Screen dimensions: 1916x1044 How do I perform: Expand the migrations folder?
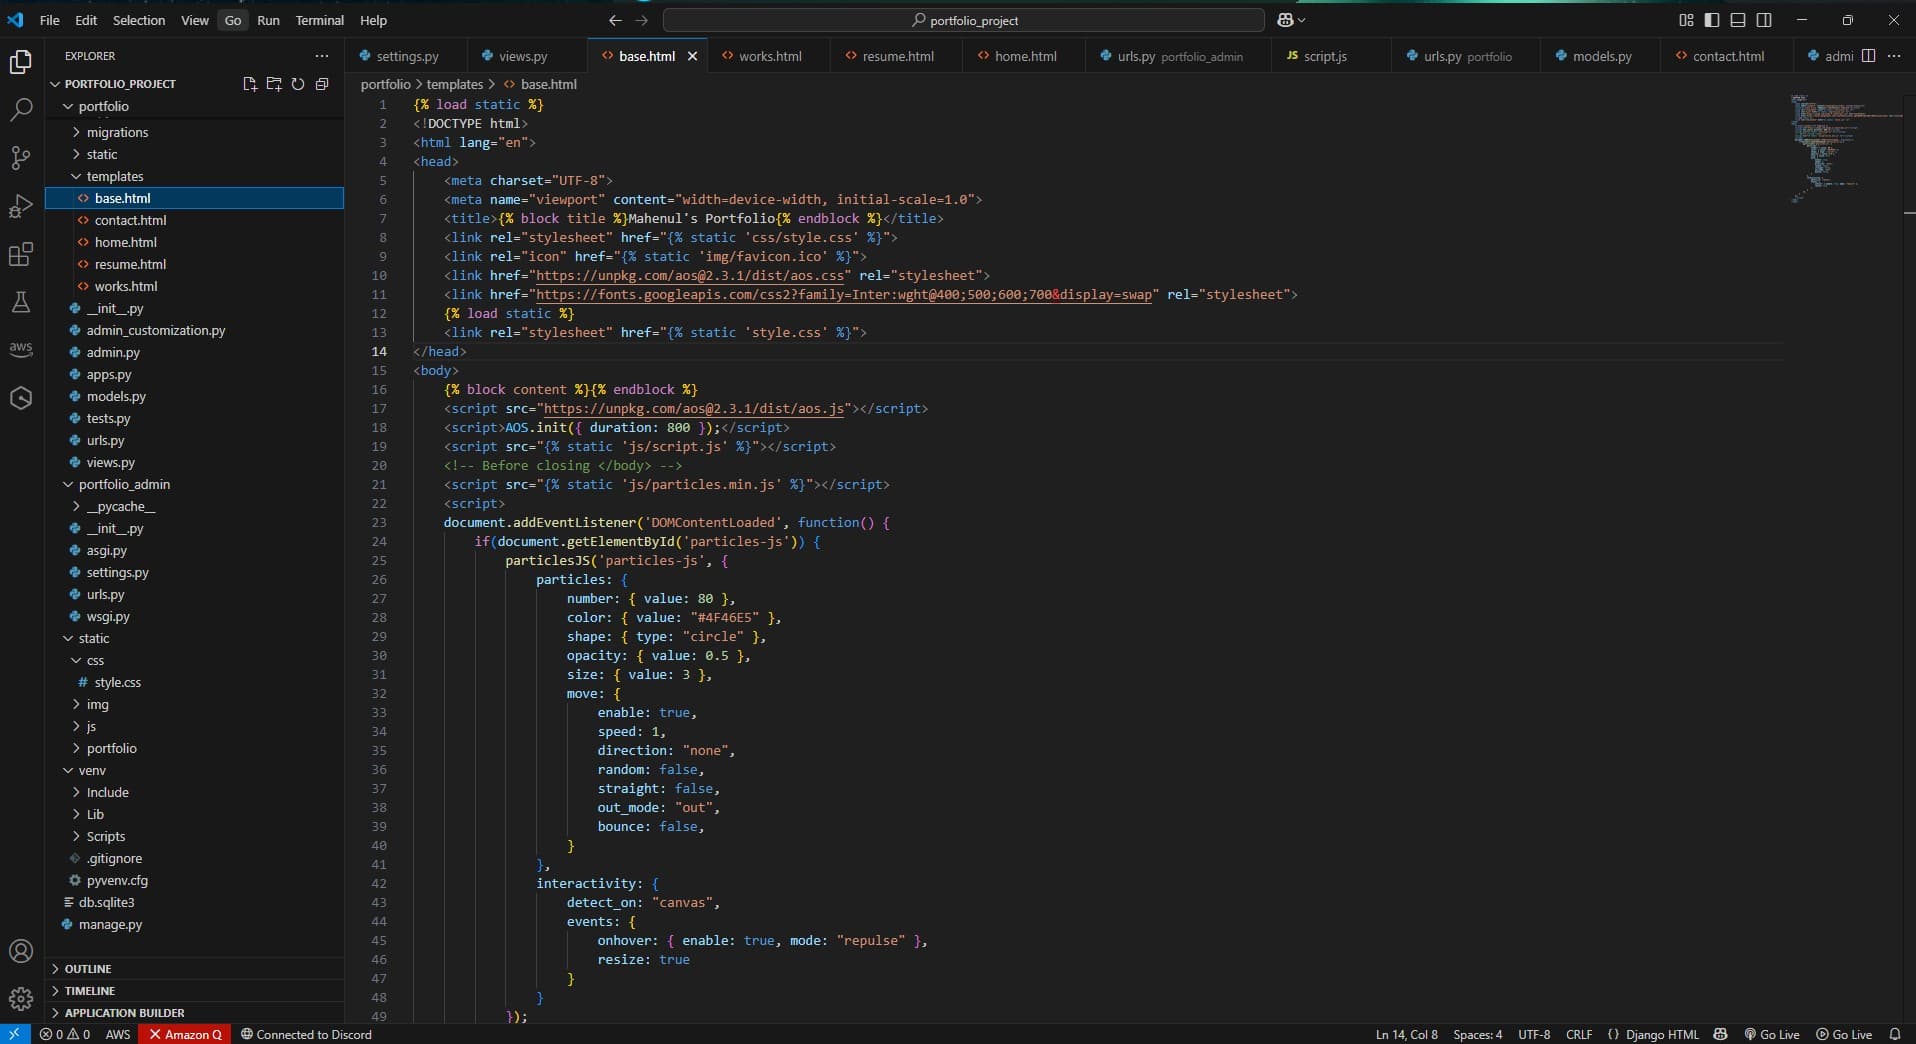[x=117, y=132]
